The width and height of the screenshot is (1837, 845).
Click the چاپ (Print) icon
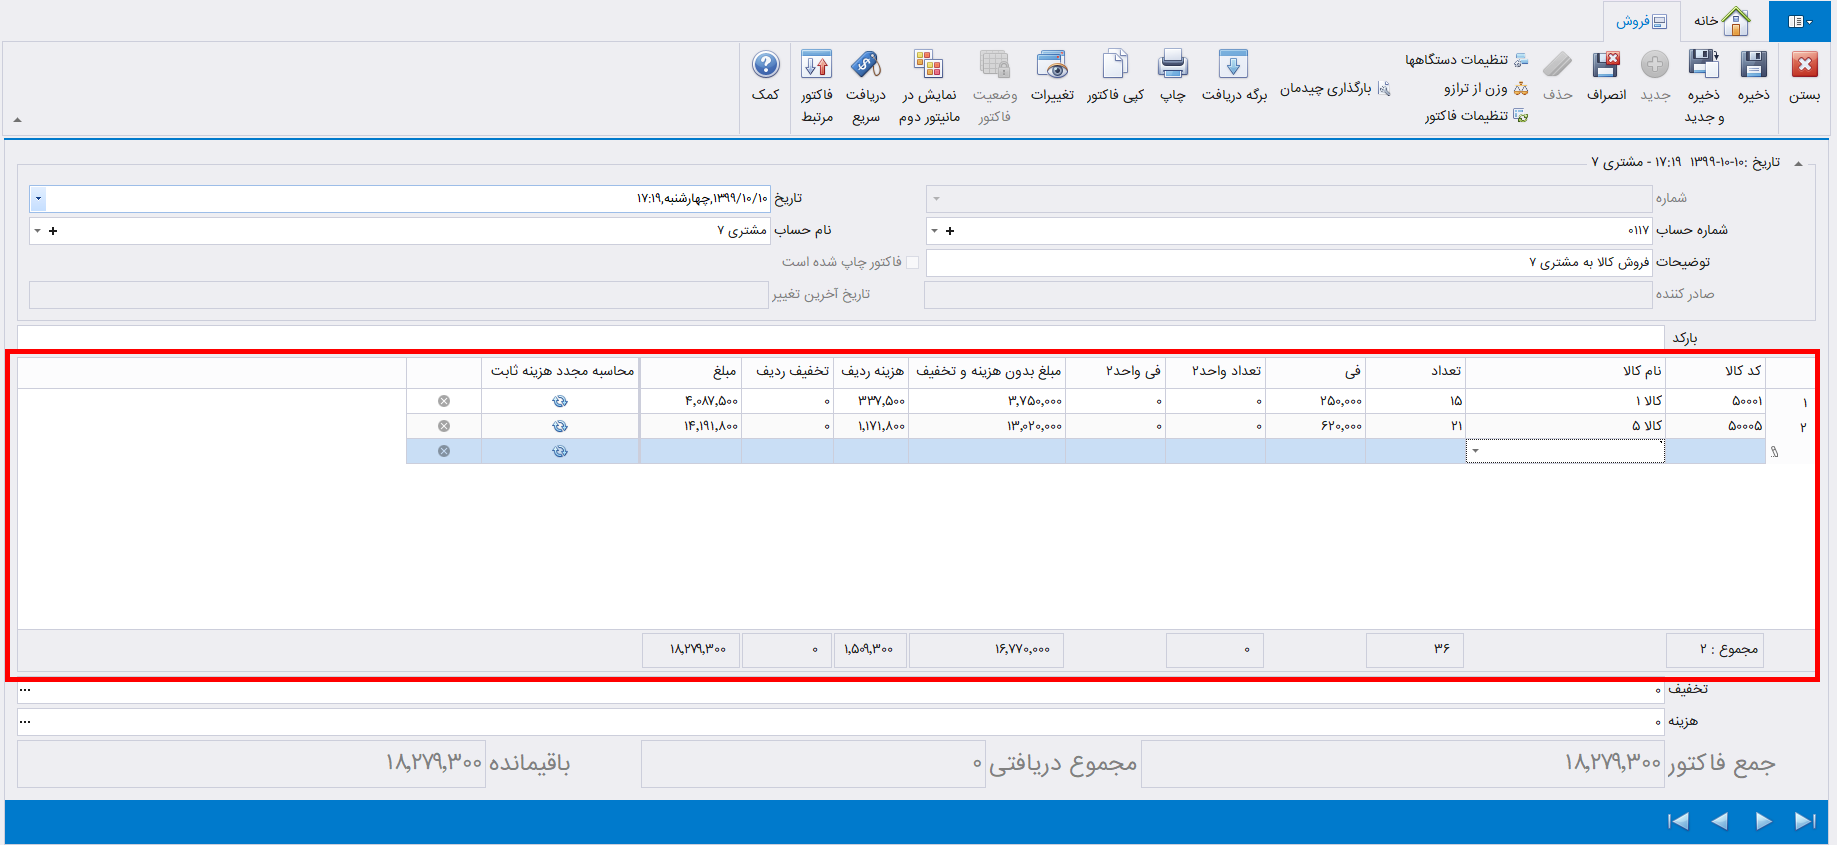(x=1172, y=66)
